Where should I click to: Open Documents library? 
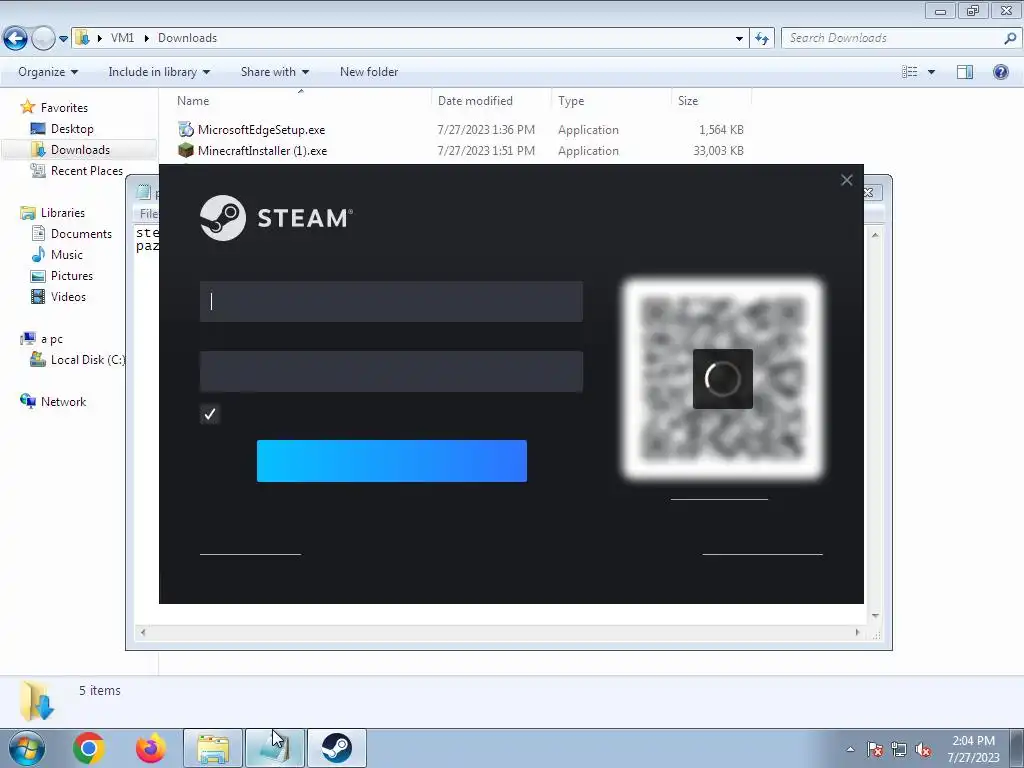point(81,234)
